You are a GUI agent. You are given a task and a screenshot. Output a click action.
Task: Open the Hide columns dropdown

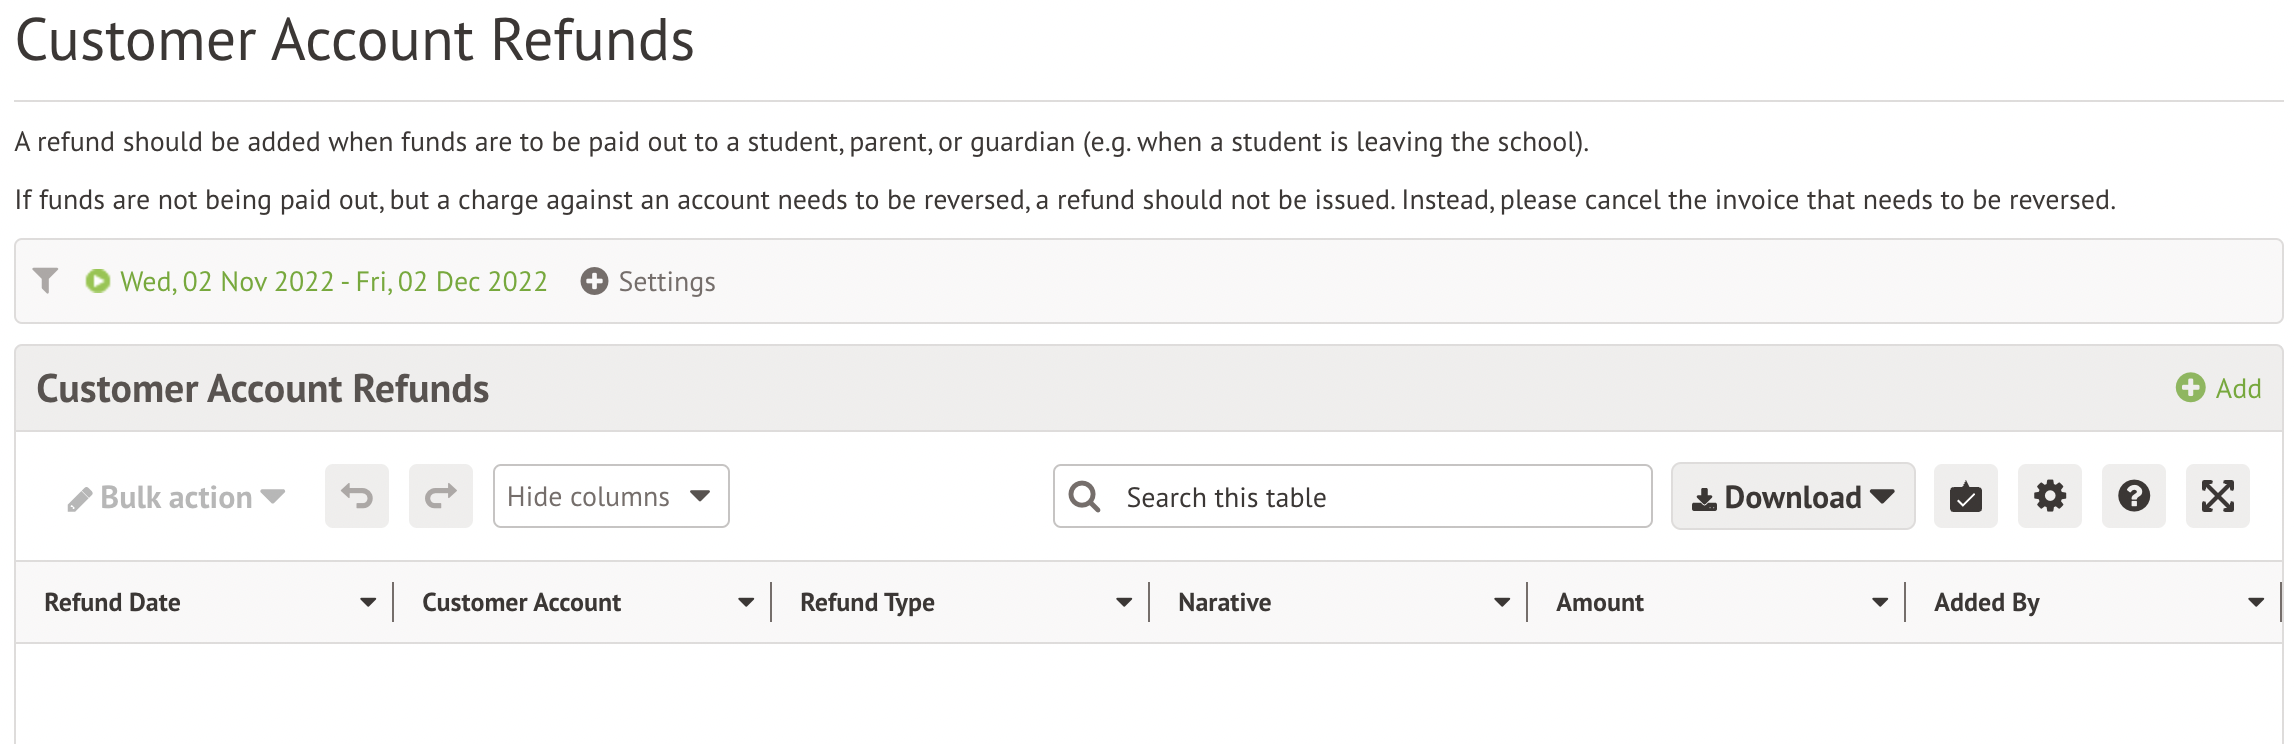pos(610,496)
